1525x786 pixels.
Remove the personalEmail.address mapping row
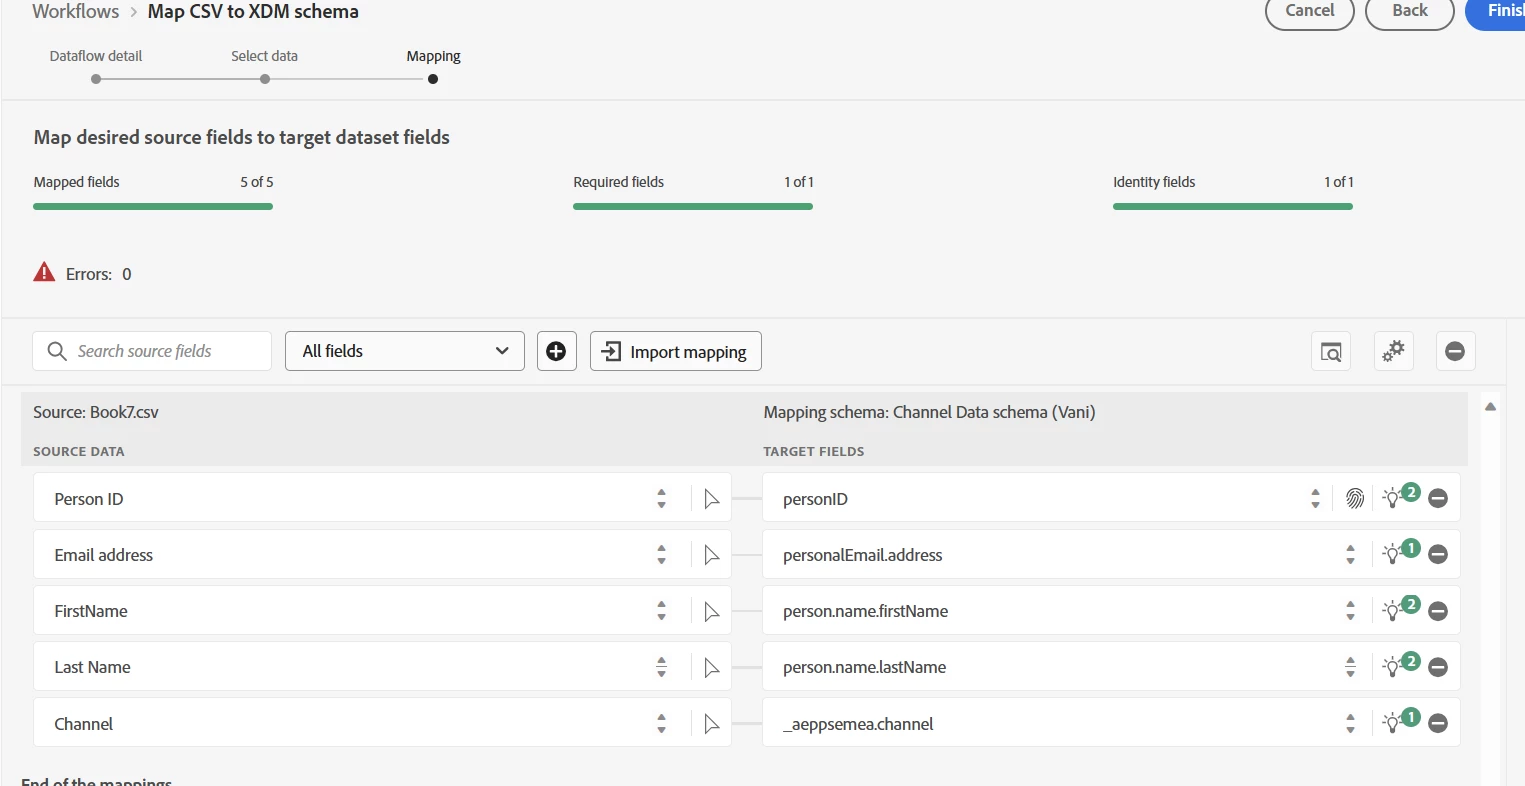(1438, 554)
